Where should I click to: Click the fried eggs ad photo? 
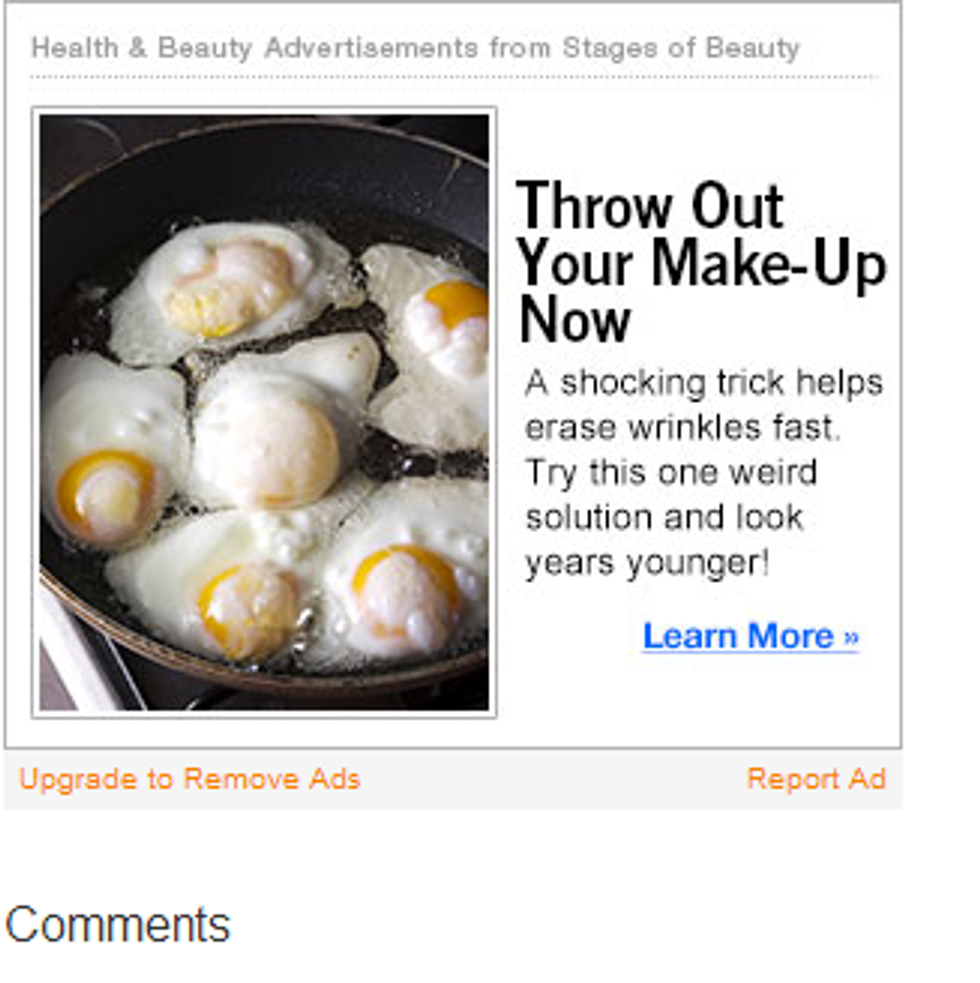(x=264, y=412)
